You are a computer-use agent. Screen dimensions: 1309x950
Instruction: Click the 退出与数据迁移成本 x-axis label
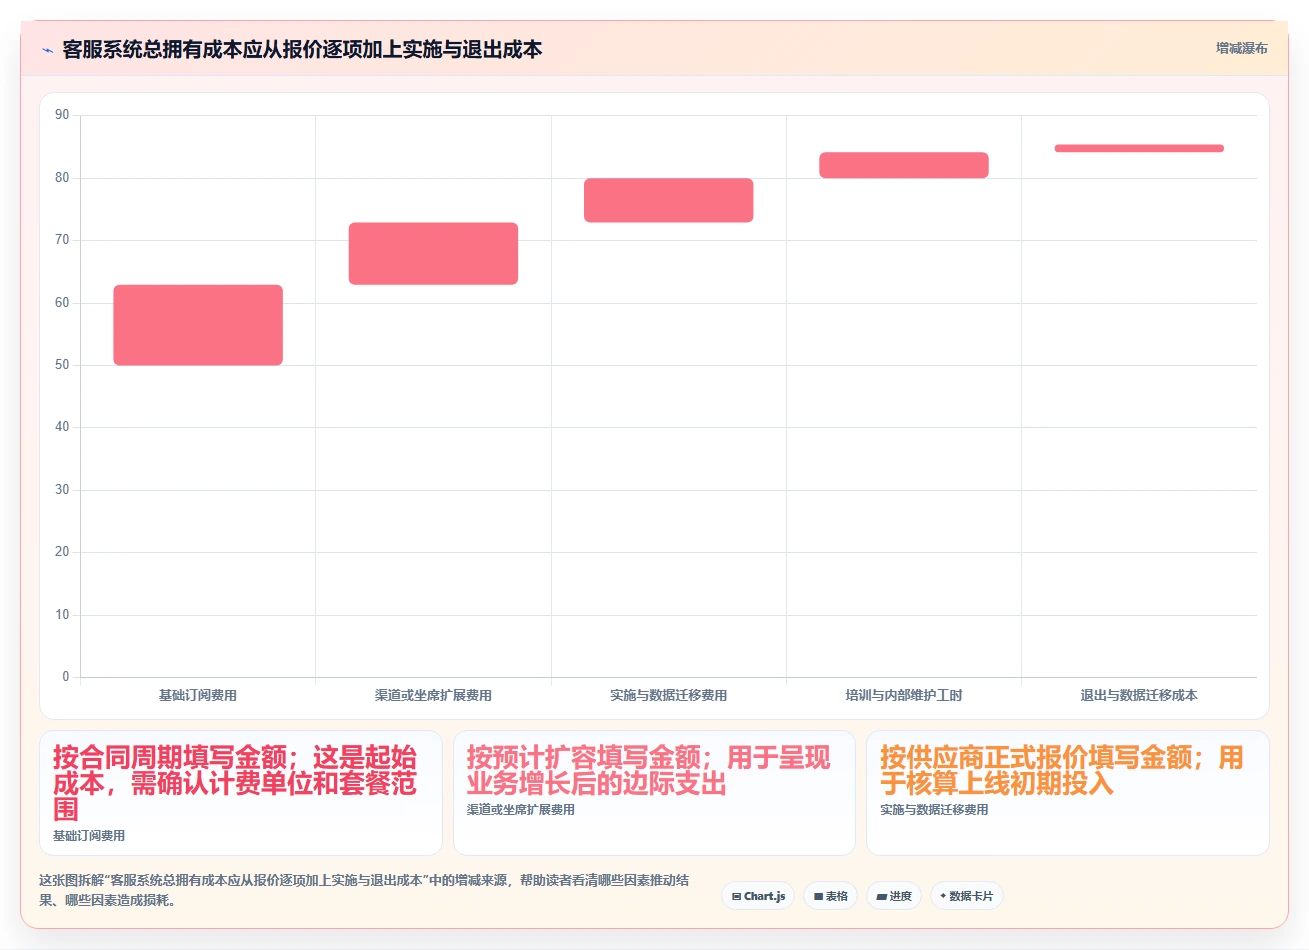pyautogui.click(x=1139, y=695)
